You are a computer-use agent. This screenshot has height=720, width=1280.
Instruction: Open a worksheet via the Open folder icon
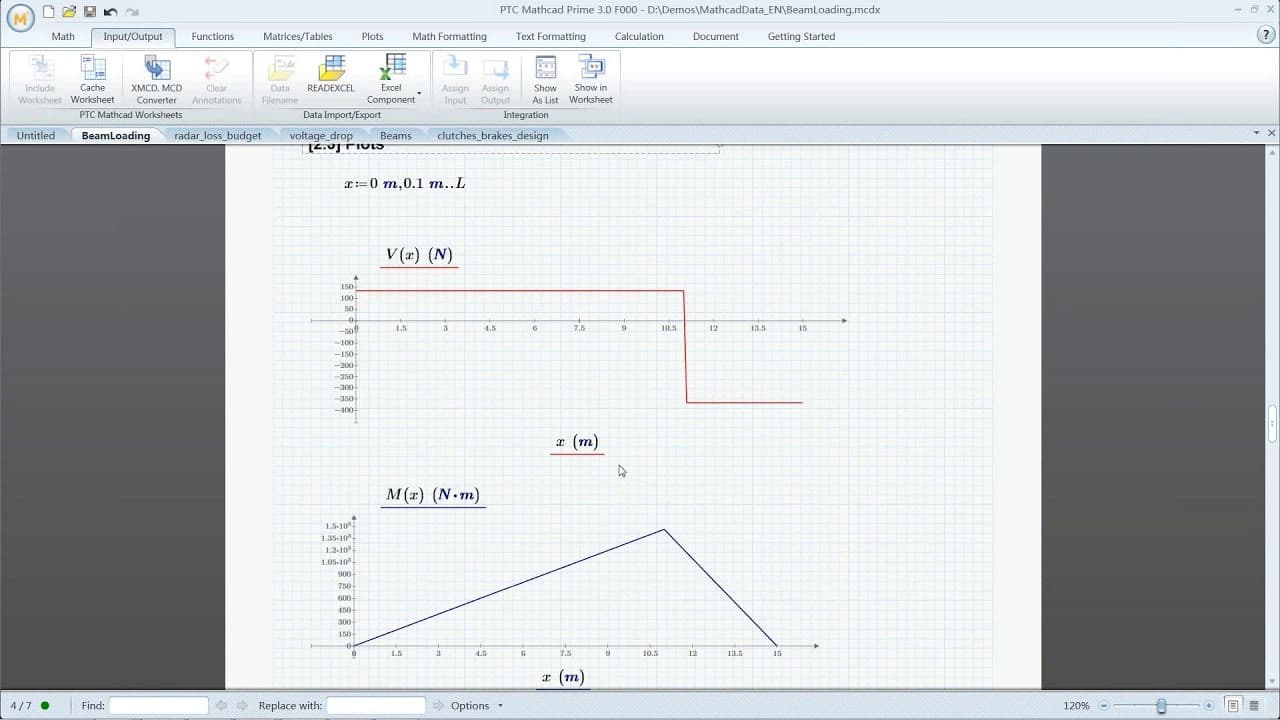69,12
